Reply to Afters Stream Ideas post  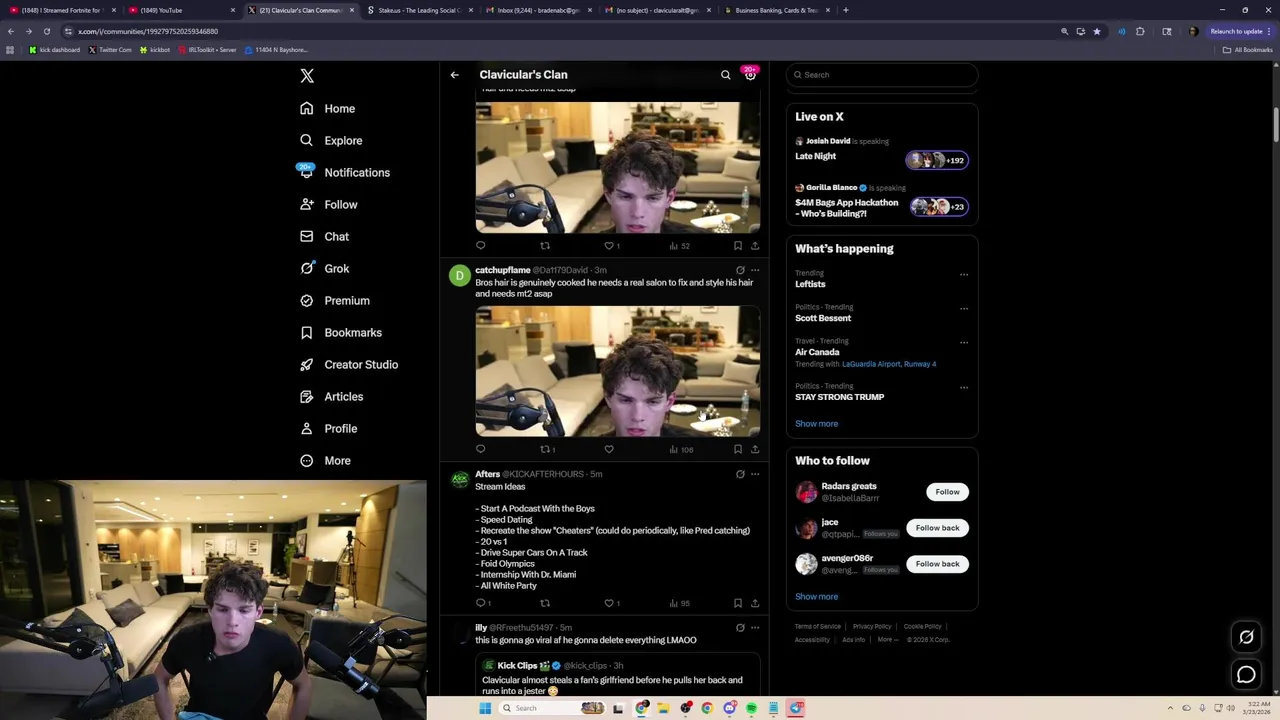[482, 603]
